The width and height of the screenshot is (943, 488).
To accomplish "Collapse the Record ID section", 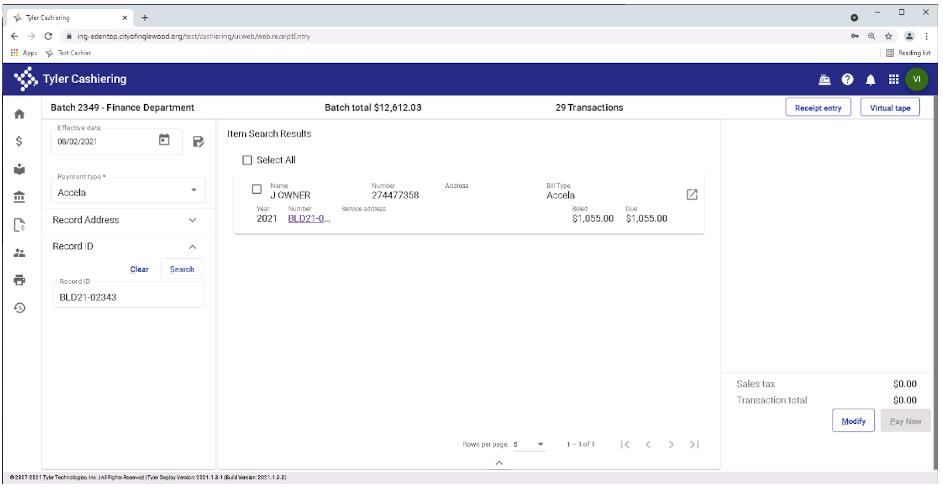I will tap(128, 247).
